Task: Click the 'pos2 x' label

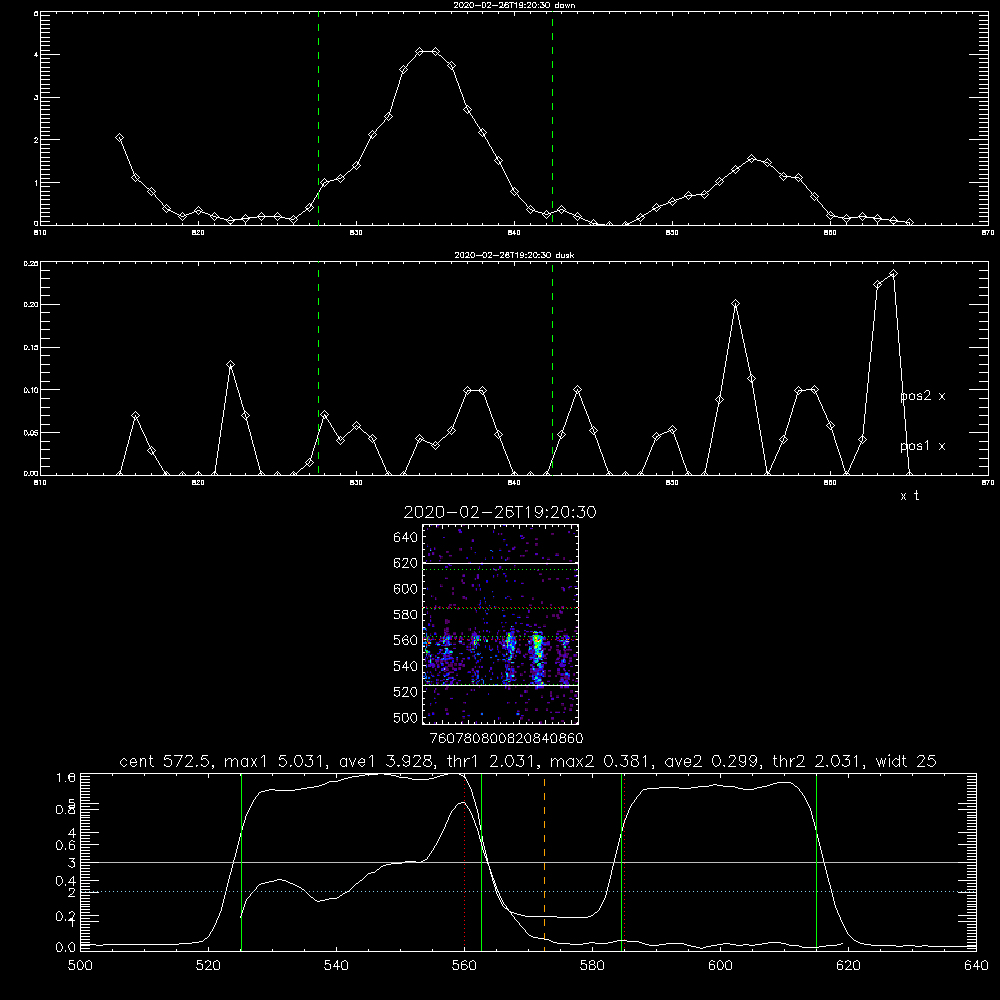Action: [x=923, y=396]
